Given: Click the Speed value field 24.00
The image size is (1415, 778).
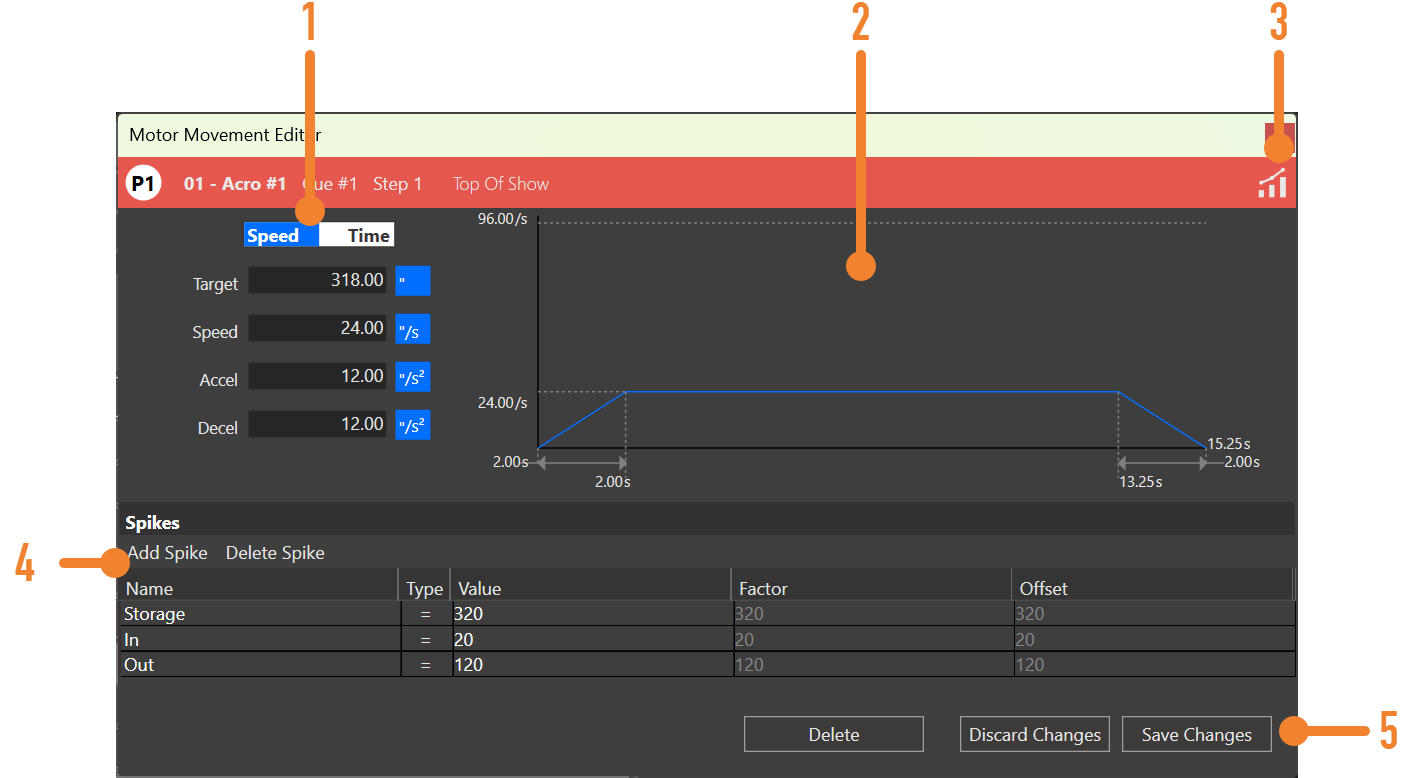Looking at the screenshot, I should (x=317, y=328).
